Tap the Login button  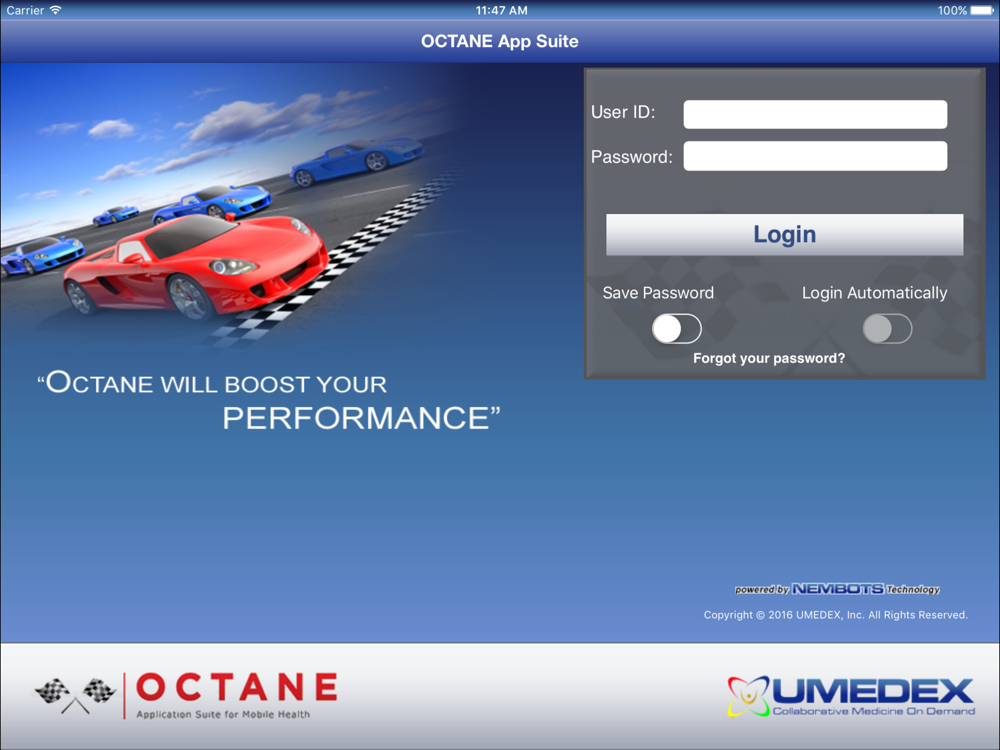coord(784,235)
